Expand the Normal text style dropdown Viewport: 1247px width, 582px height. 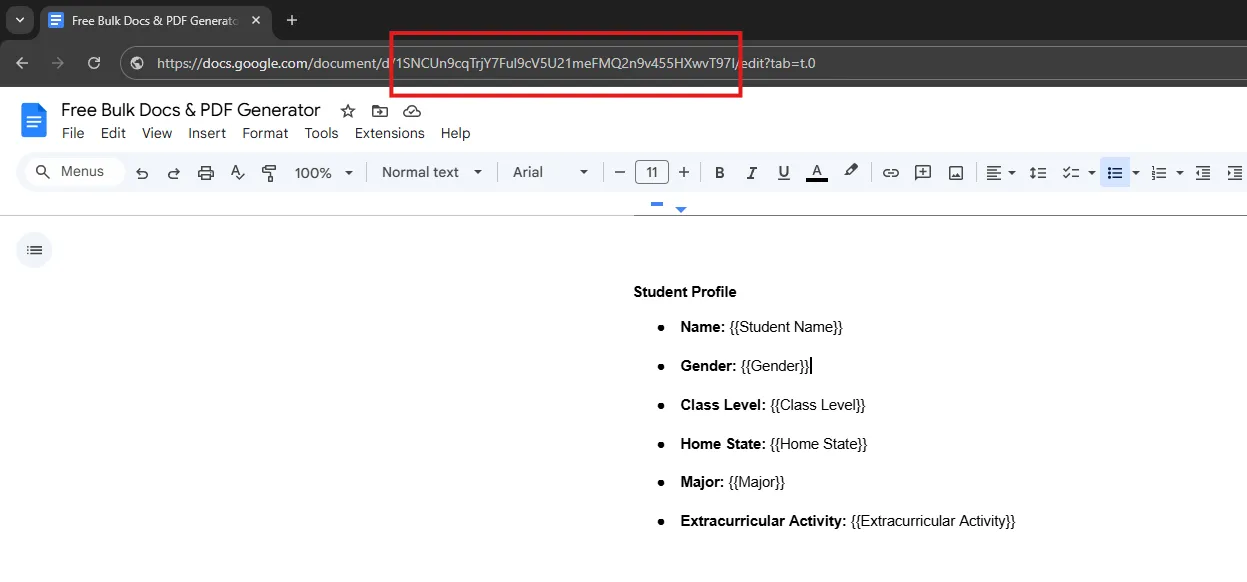pyautogui.click(x=431, y=173)
